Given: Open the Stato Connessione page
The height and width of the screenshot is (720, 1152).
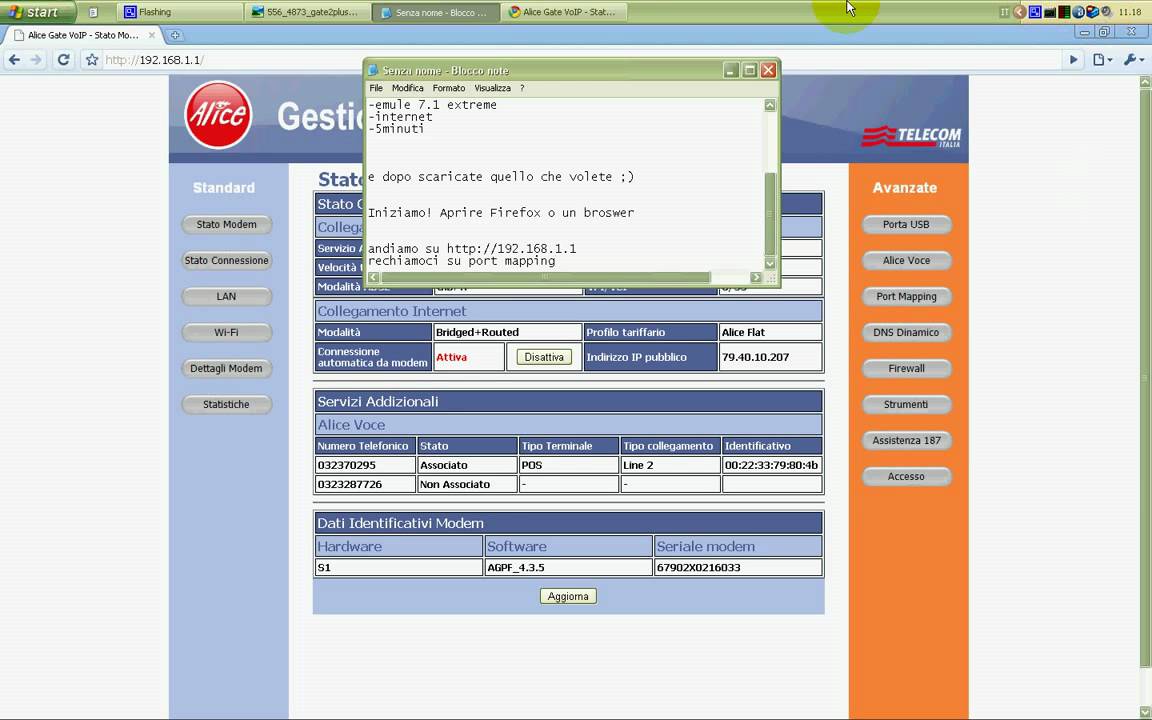Looking at the screenshot, I should point(226,260).
